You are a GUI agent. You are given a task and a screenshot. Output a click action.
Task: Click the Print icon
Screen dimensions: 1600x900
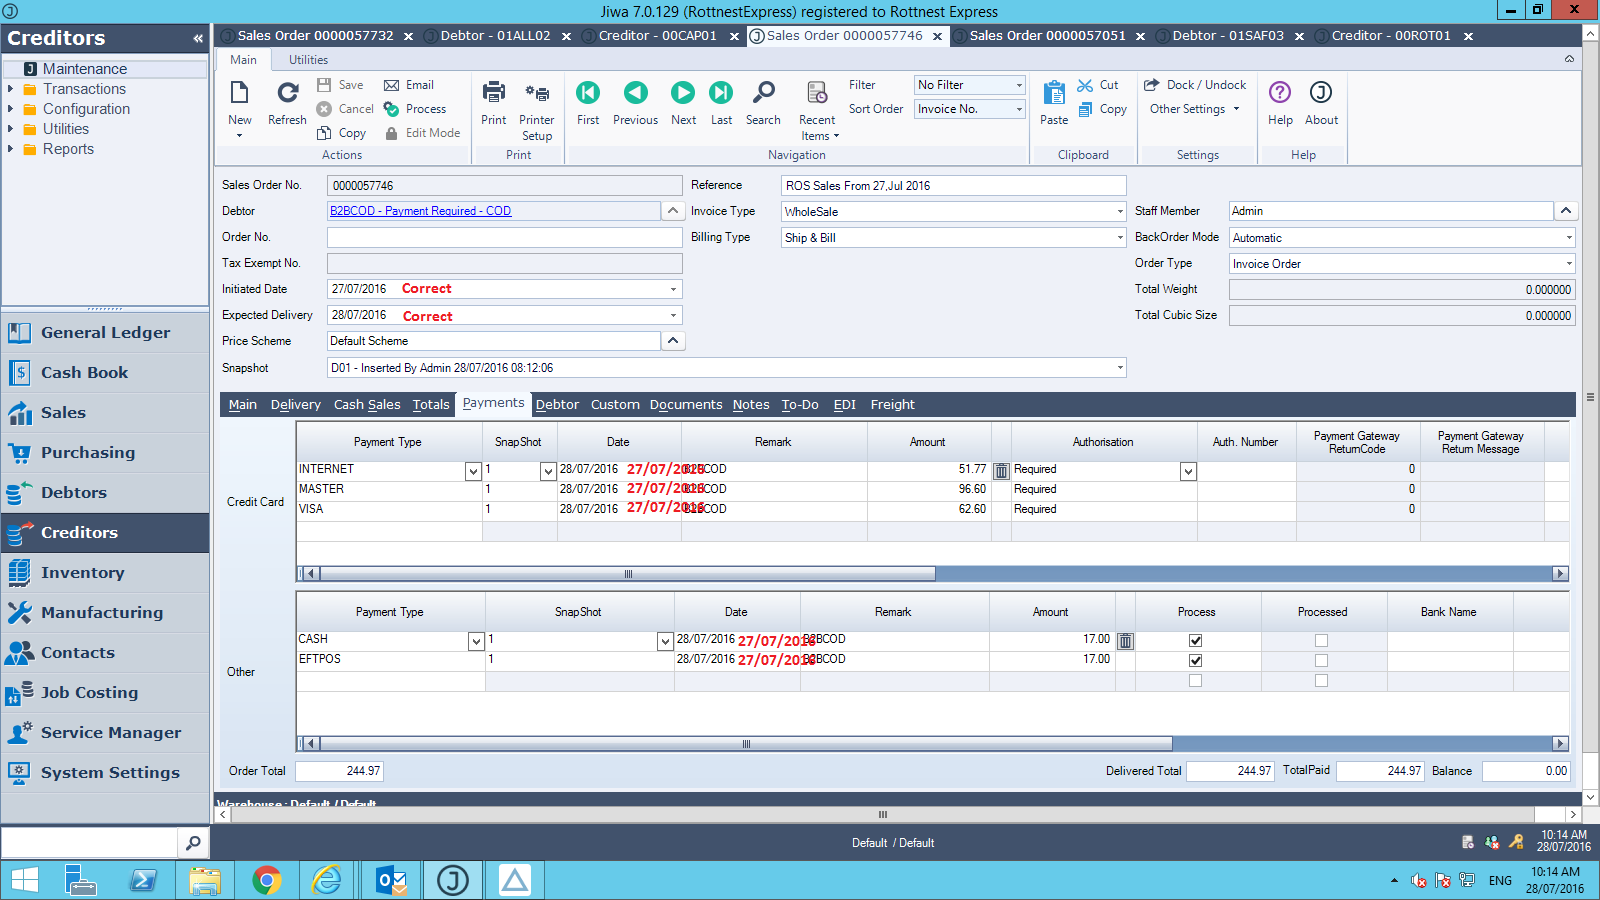[493, 94]
